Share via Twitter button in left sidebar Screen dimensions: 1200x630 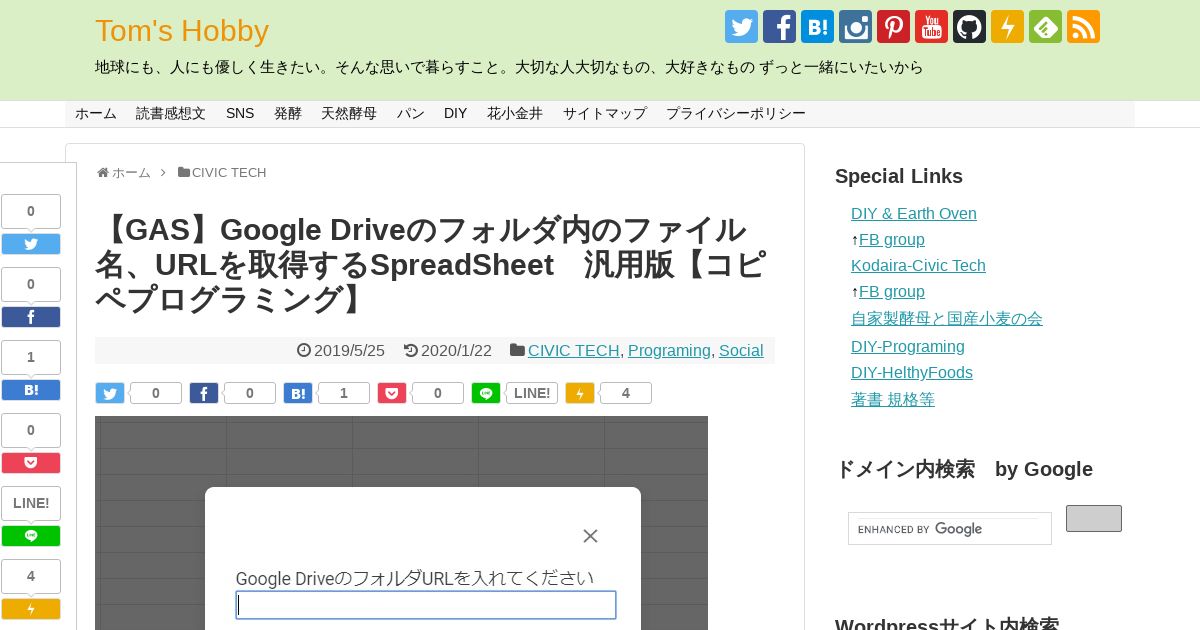click(x=31, y=244)
